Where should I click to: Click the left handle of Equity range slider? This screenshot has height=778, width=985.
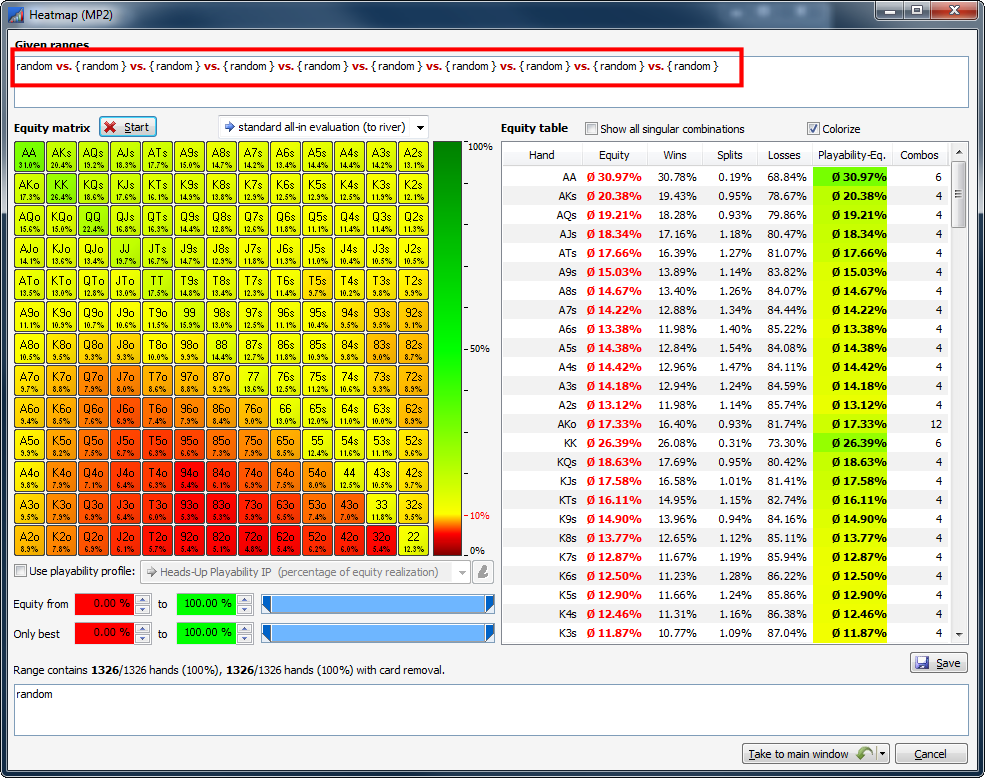[266, 604]
